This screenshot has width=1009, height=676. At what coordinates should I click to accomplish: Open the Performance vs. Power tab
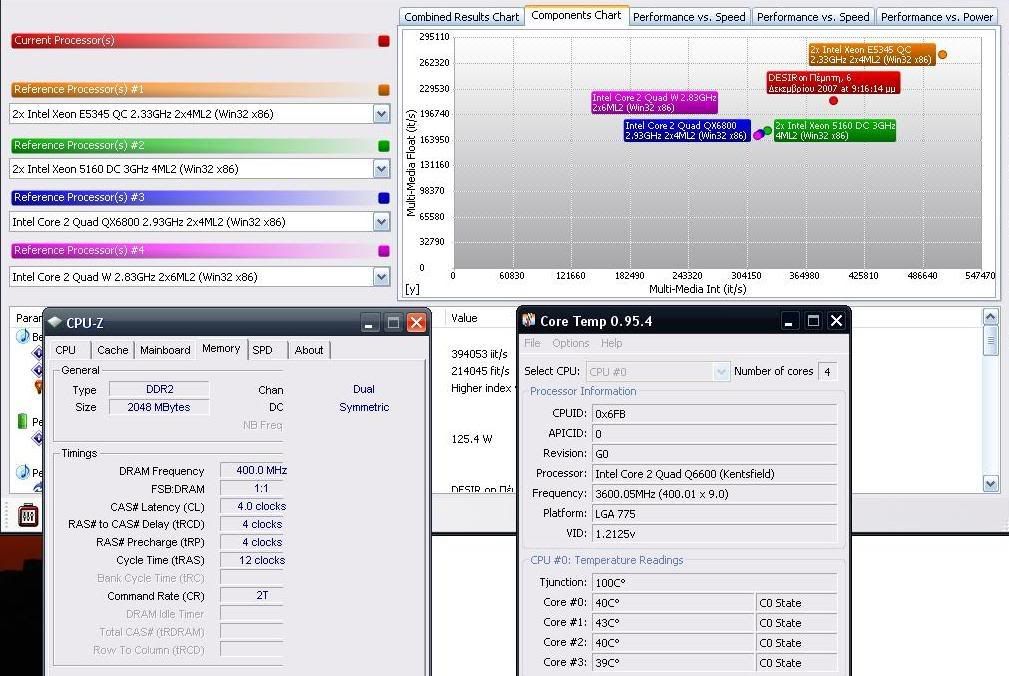point(936,17)
